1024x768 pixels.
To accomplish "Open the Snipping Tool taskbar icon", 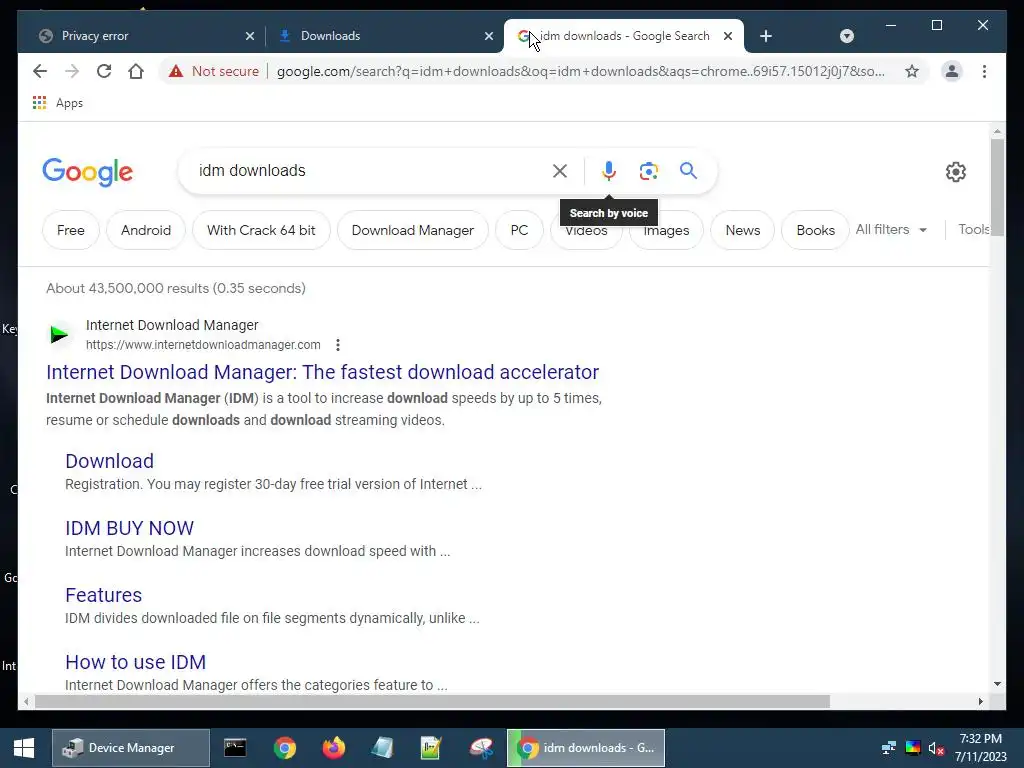I will click(481, 748).
